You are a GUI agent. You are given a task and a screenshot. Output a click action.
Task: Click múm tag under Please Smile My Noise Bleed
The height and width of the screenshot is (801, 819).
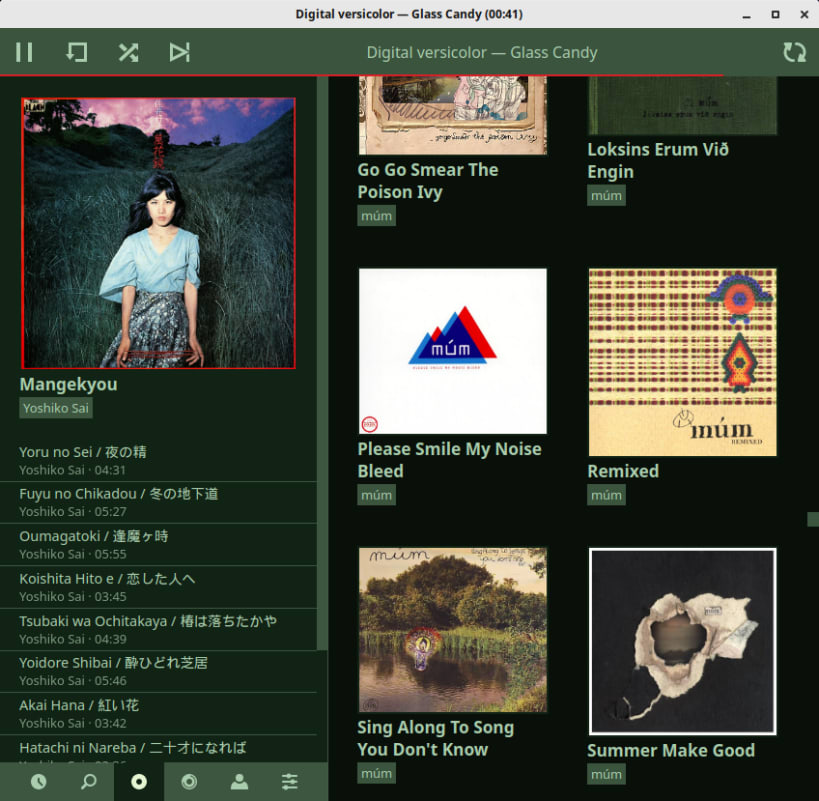[x=377, y=495]
